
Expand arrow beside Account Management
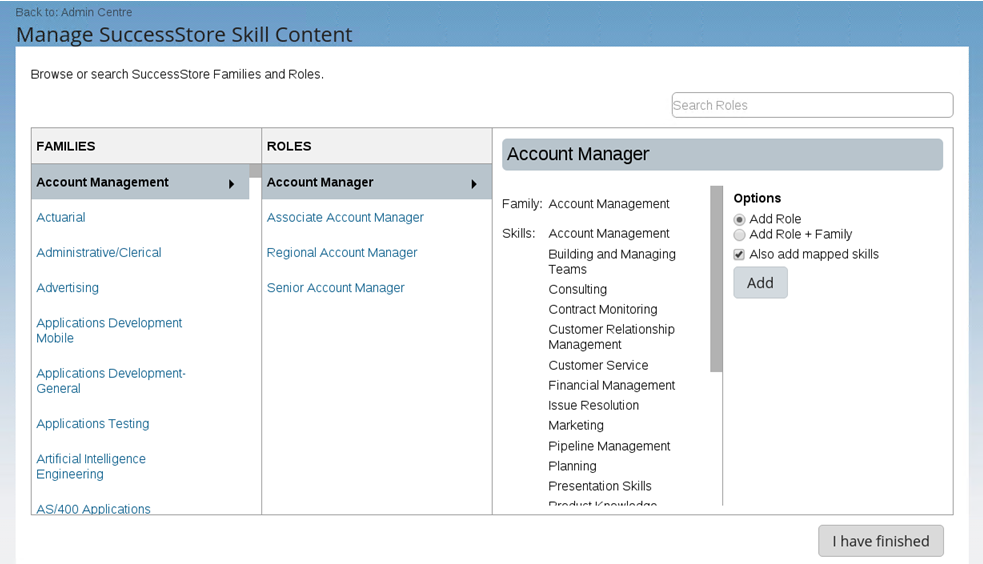tap(231, 184)
